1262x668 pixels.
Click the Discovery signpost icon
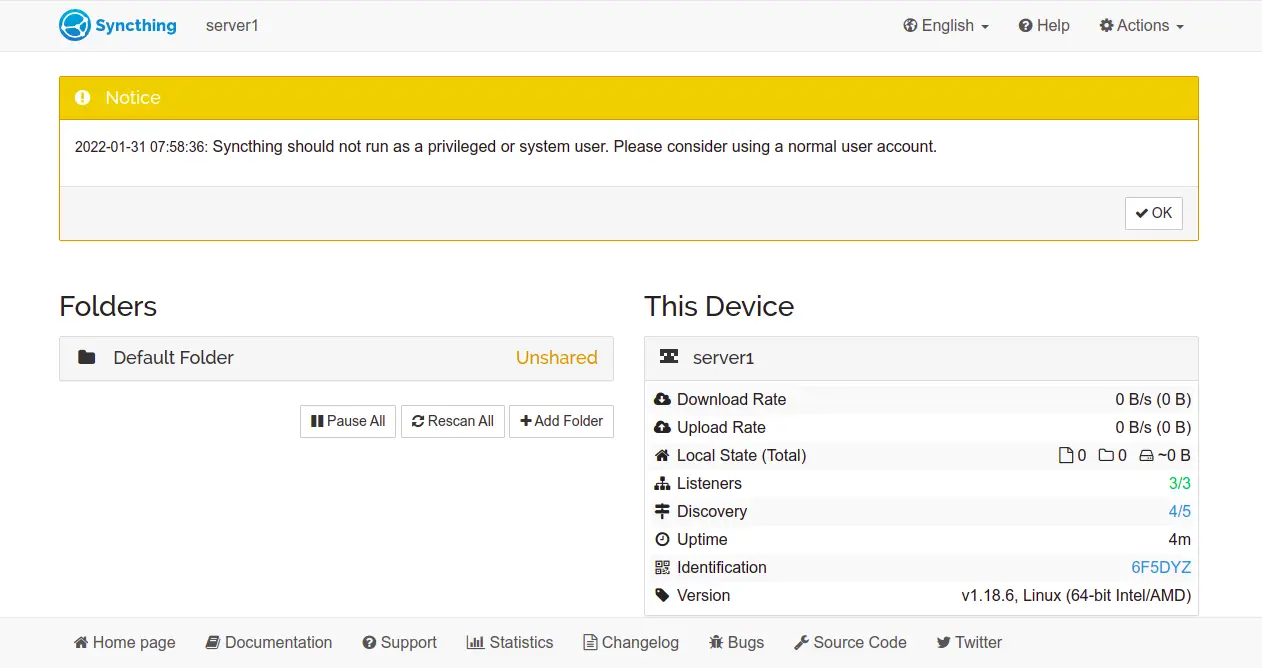tap(662, 511)
